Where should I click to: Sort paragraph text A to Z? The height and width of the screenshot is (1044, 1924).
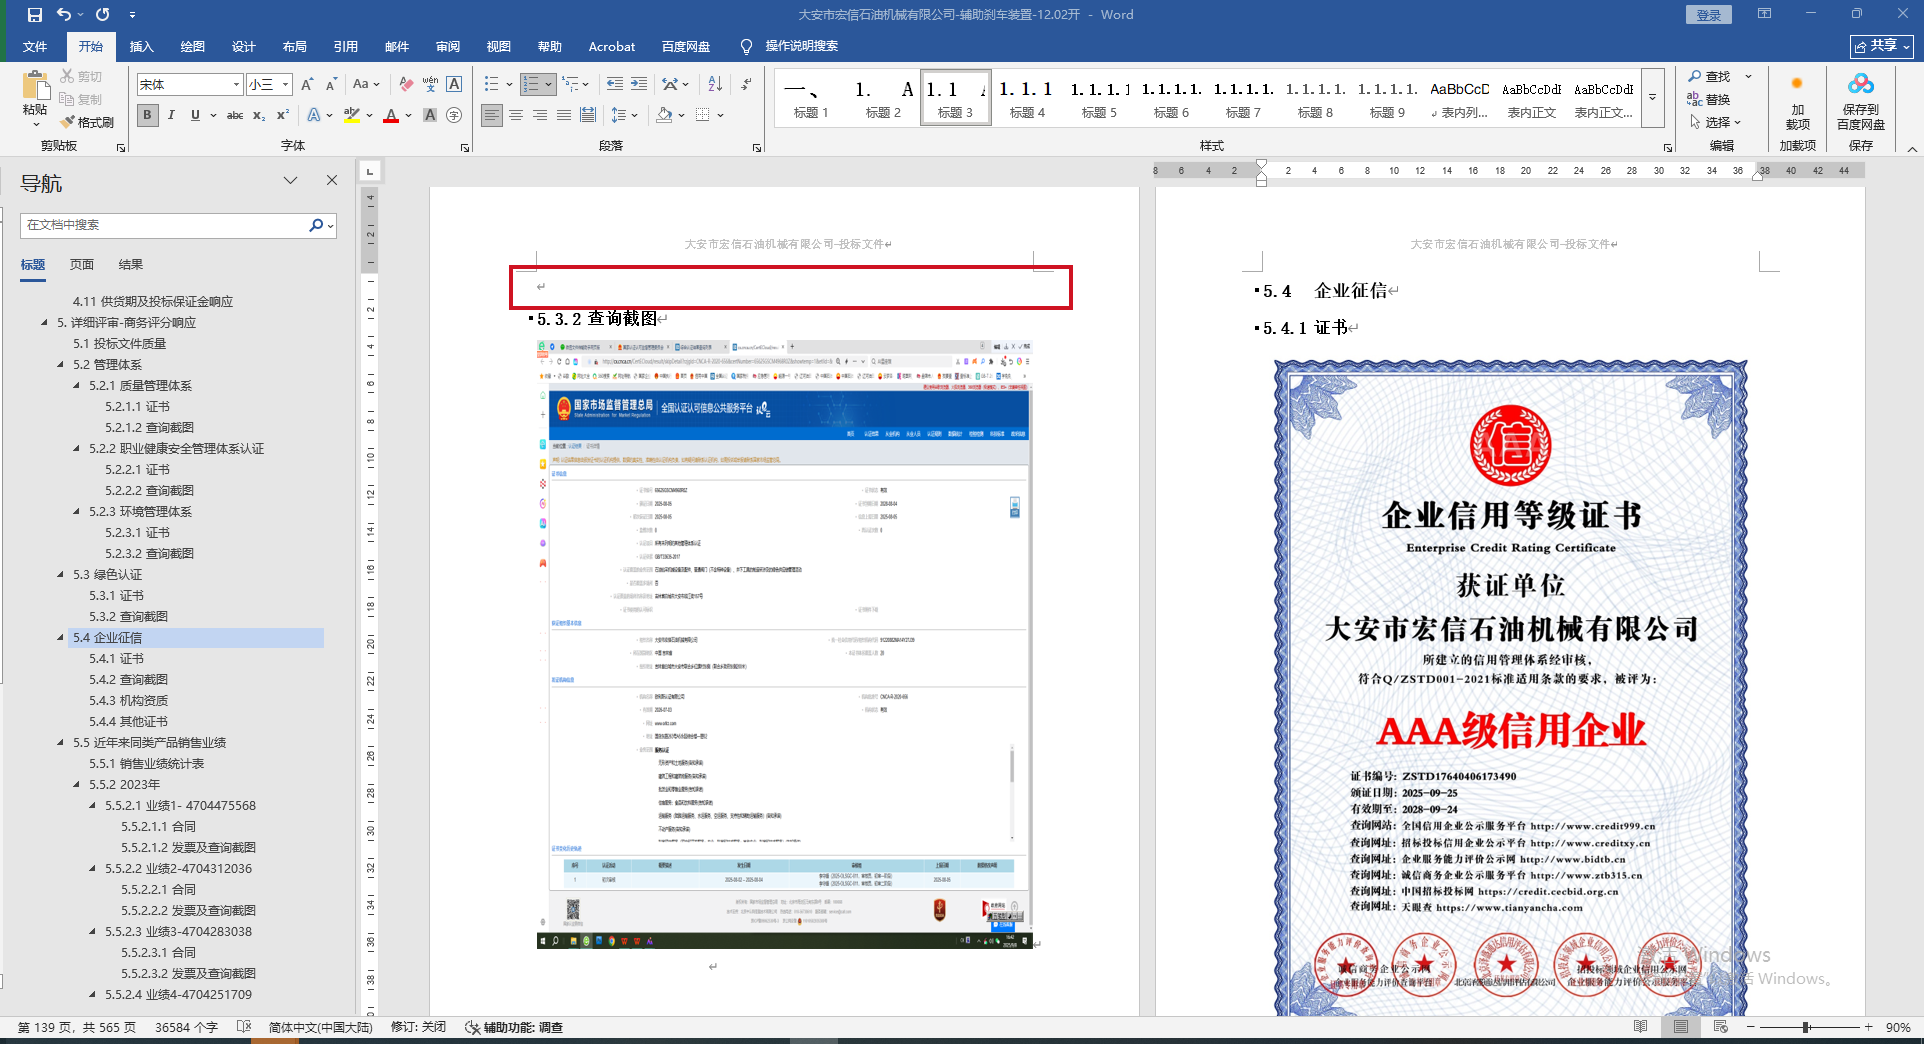(715, 85)
